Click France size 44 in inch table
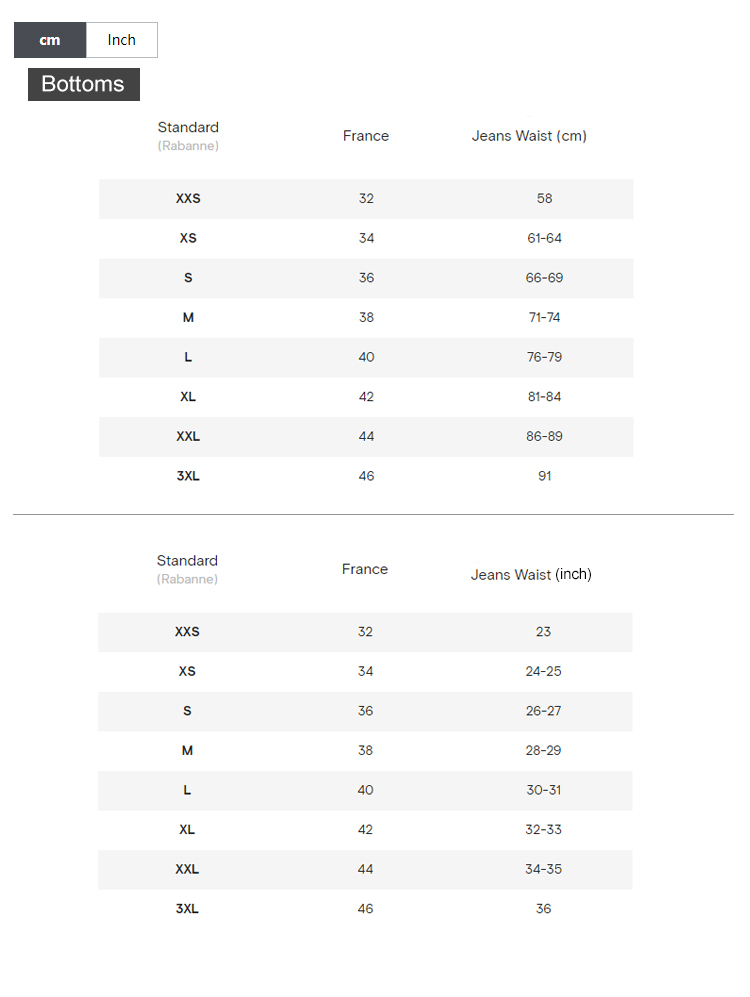The width and height of the screenshot is (750, 997). click(x=365, y=869)
